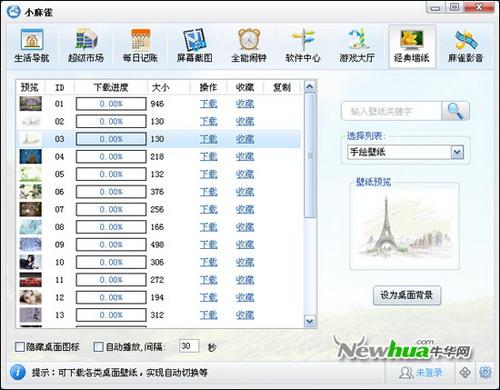Click 下载 link for wallpaper 06
This screenshot has height=390, width=500.
click(x=209, y=192)
